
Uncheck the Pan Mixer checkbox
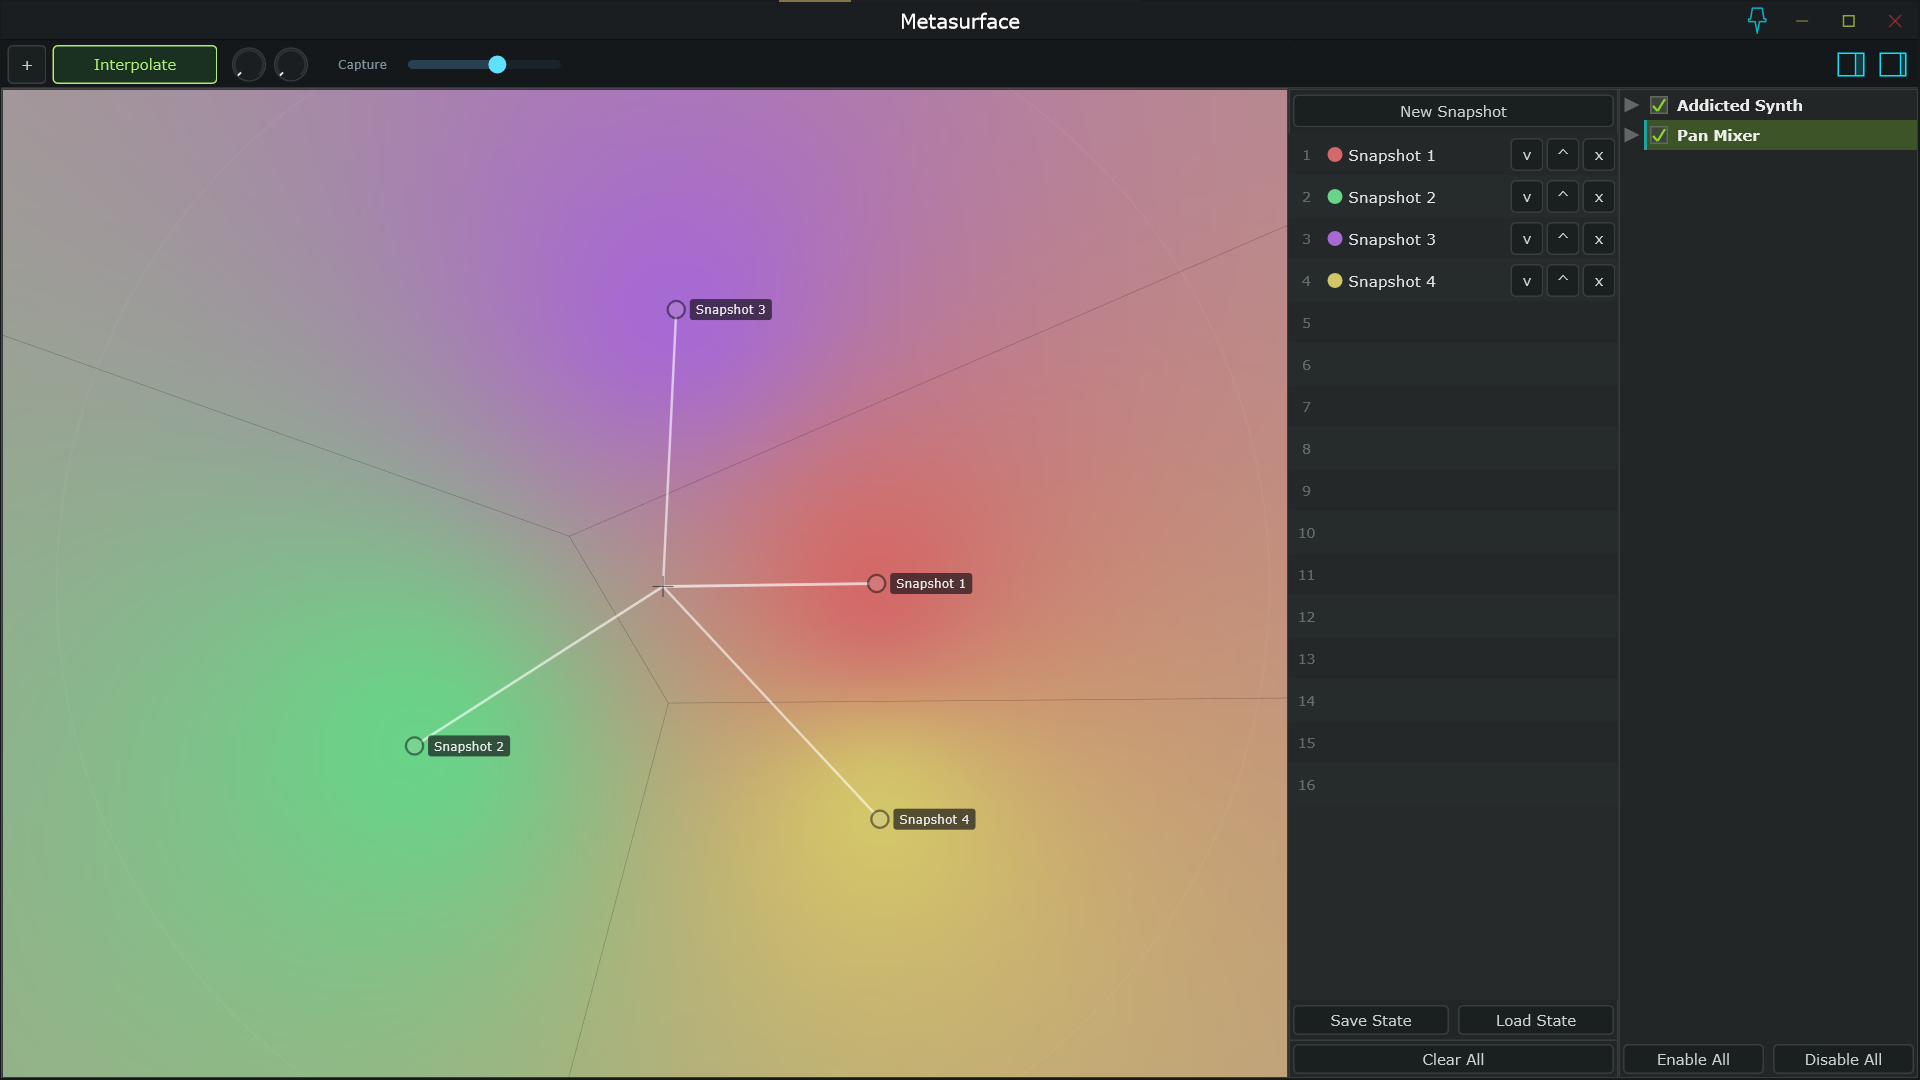[1659, 135]
